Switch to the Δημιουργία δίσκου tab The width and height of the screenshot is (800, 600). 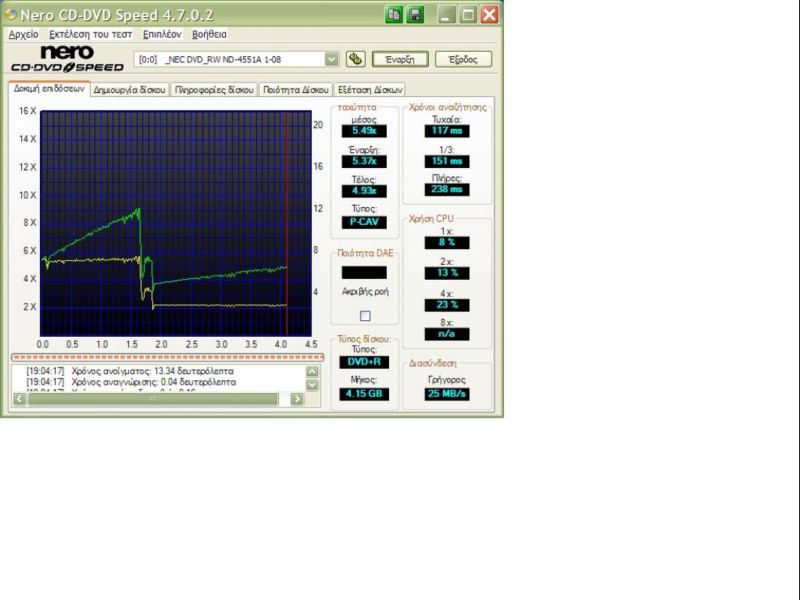tap(130, 90)
